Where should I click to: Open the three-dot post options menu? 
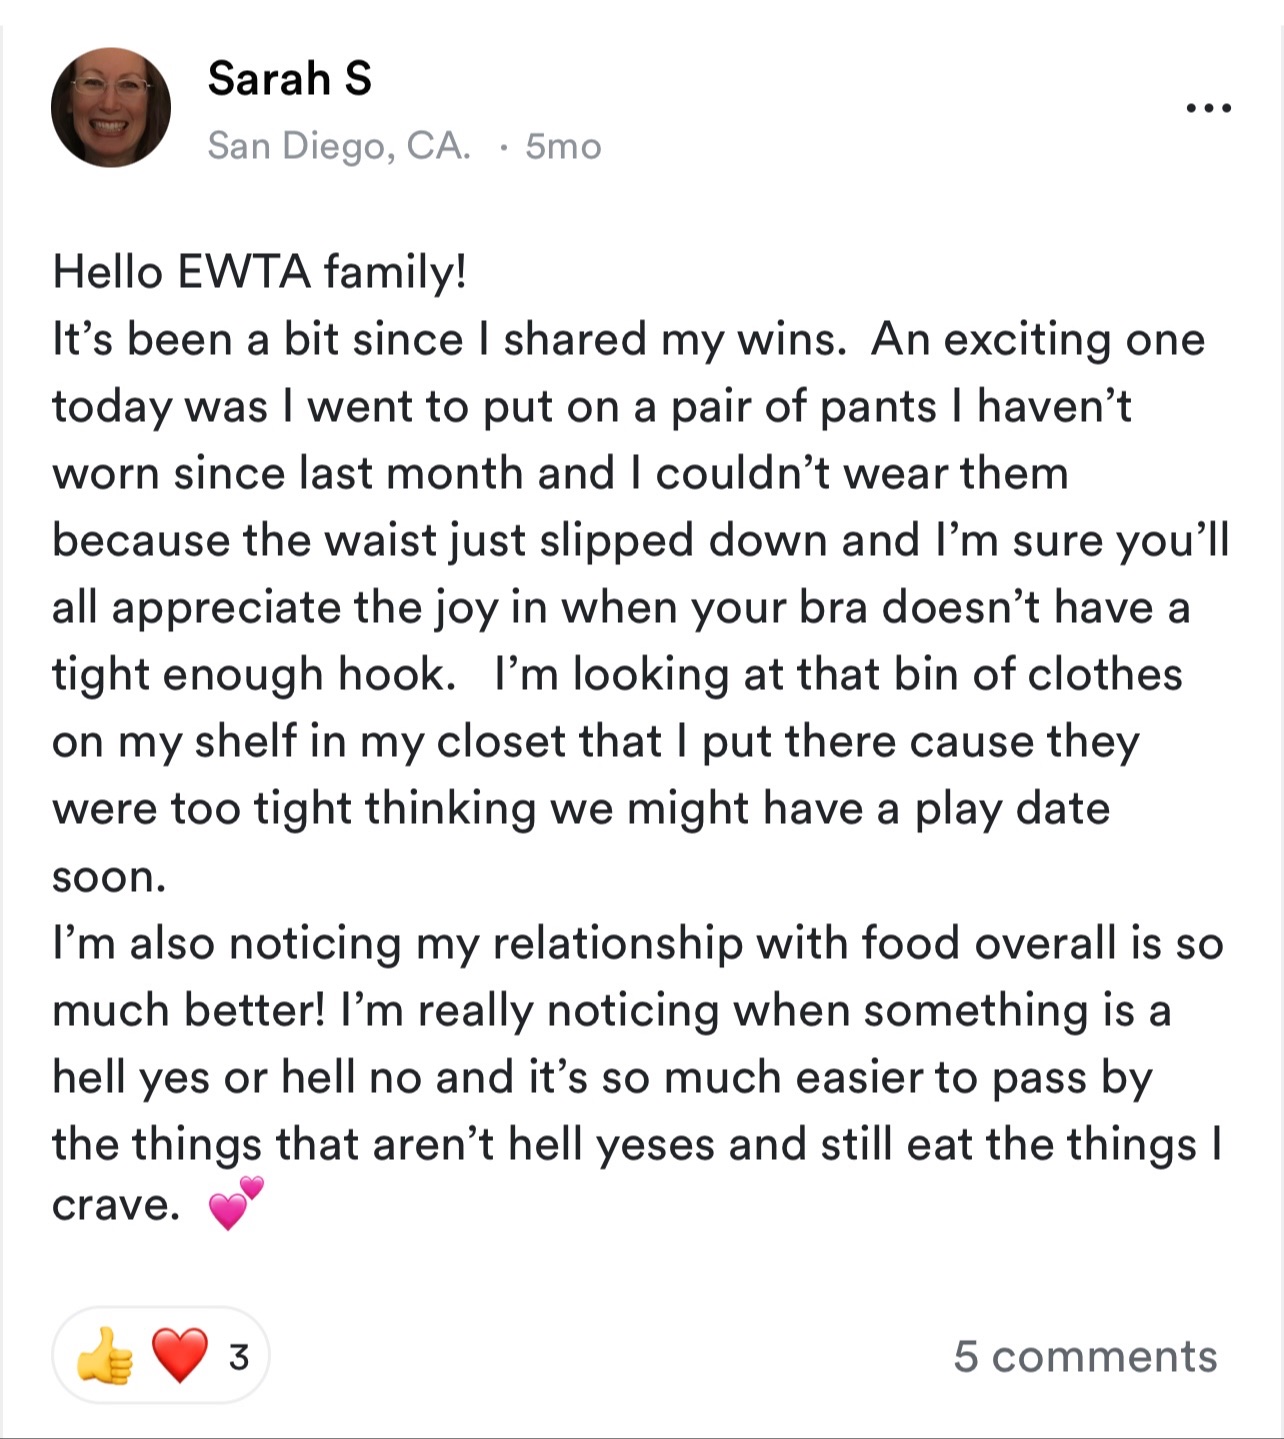click(1208, 108)
